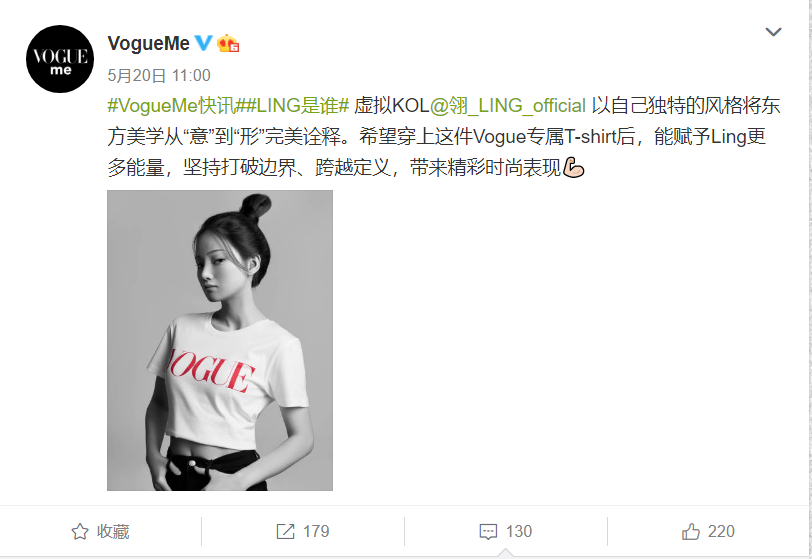Viewport: 812px width, 559px height.
Task: Click the crown membership badge icon
Action: tap(228, 44)
